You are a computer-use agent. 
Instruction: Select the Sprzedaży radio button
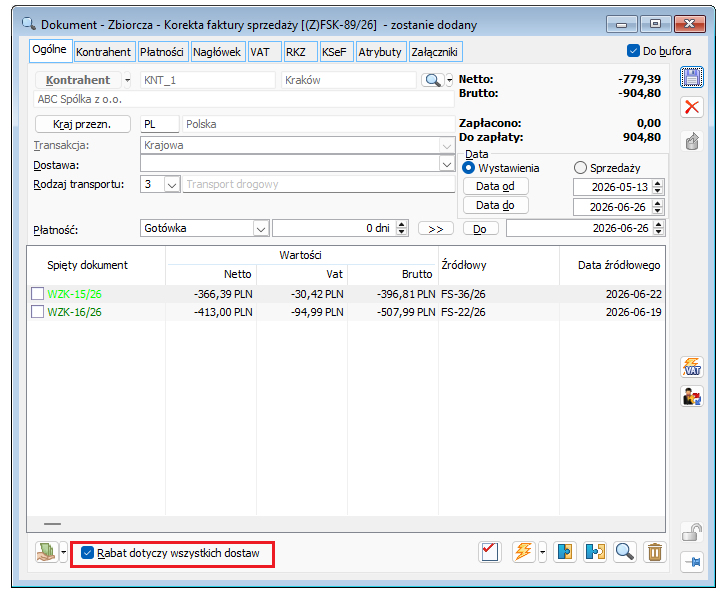[x=580, y=168]
